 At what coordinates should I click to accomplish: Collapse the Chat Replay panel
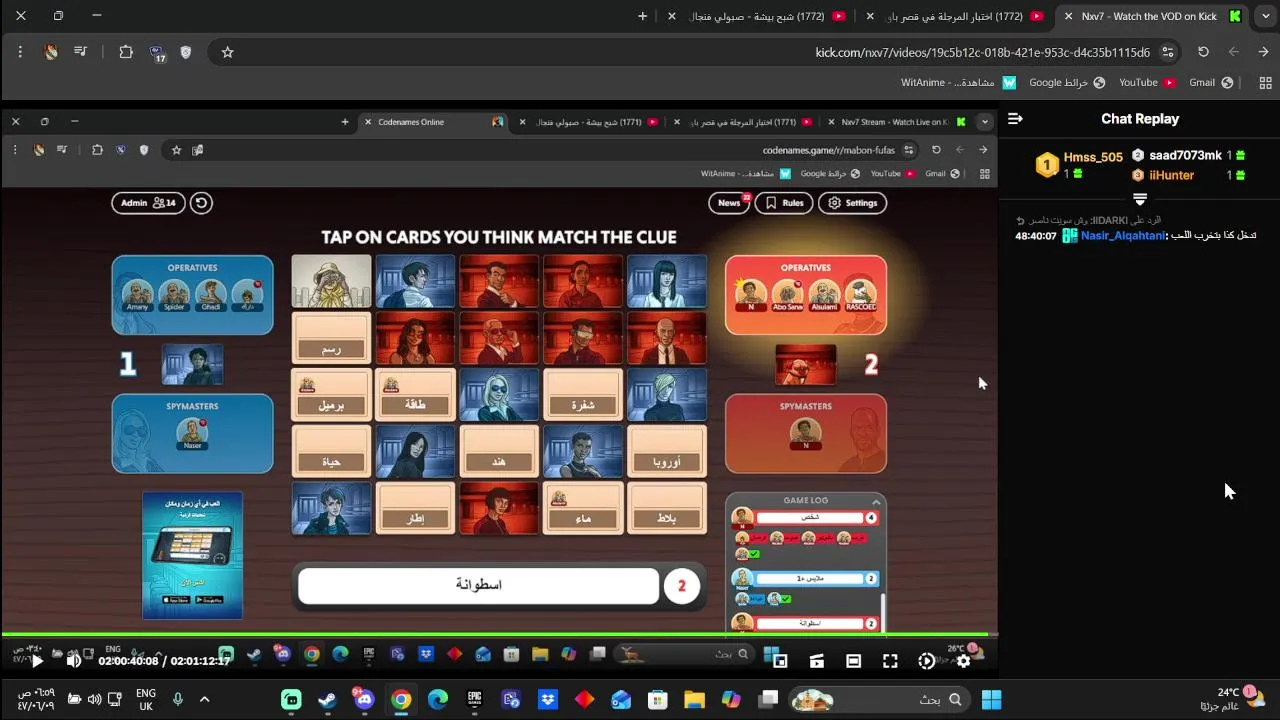pyautogui.click(x=1015, y=119)
